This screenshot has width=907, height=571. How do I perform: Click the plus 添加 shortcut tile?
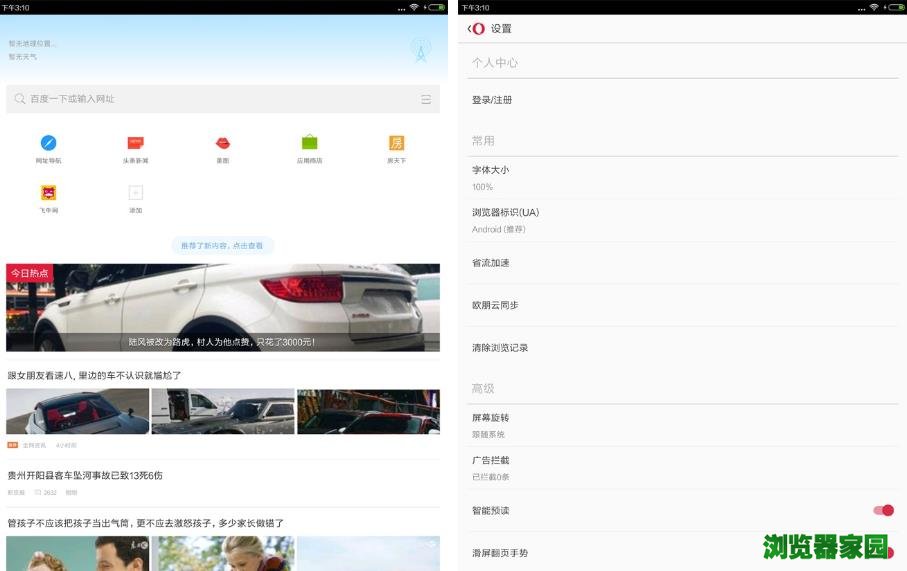(135, 193)
